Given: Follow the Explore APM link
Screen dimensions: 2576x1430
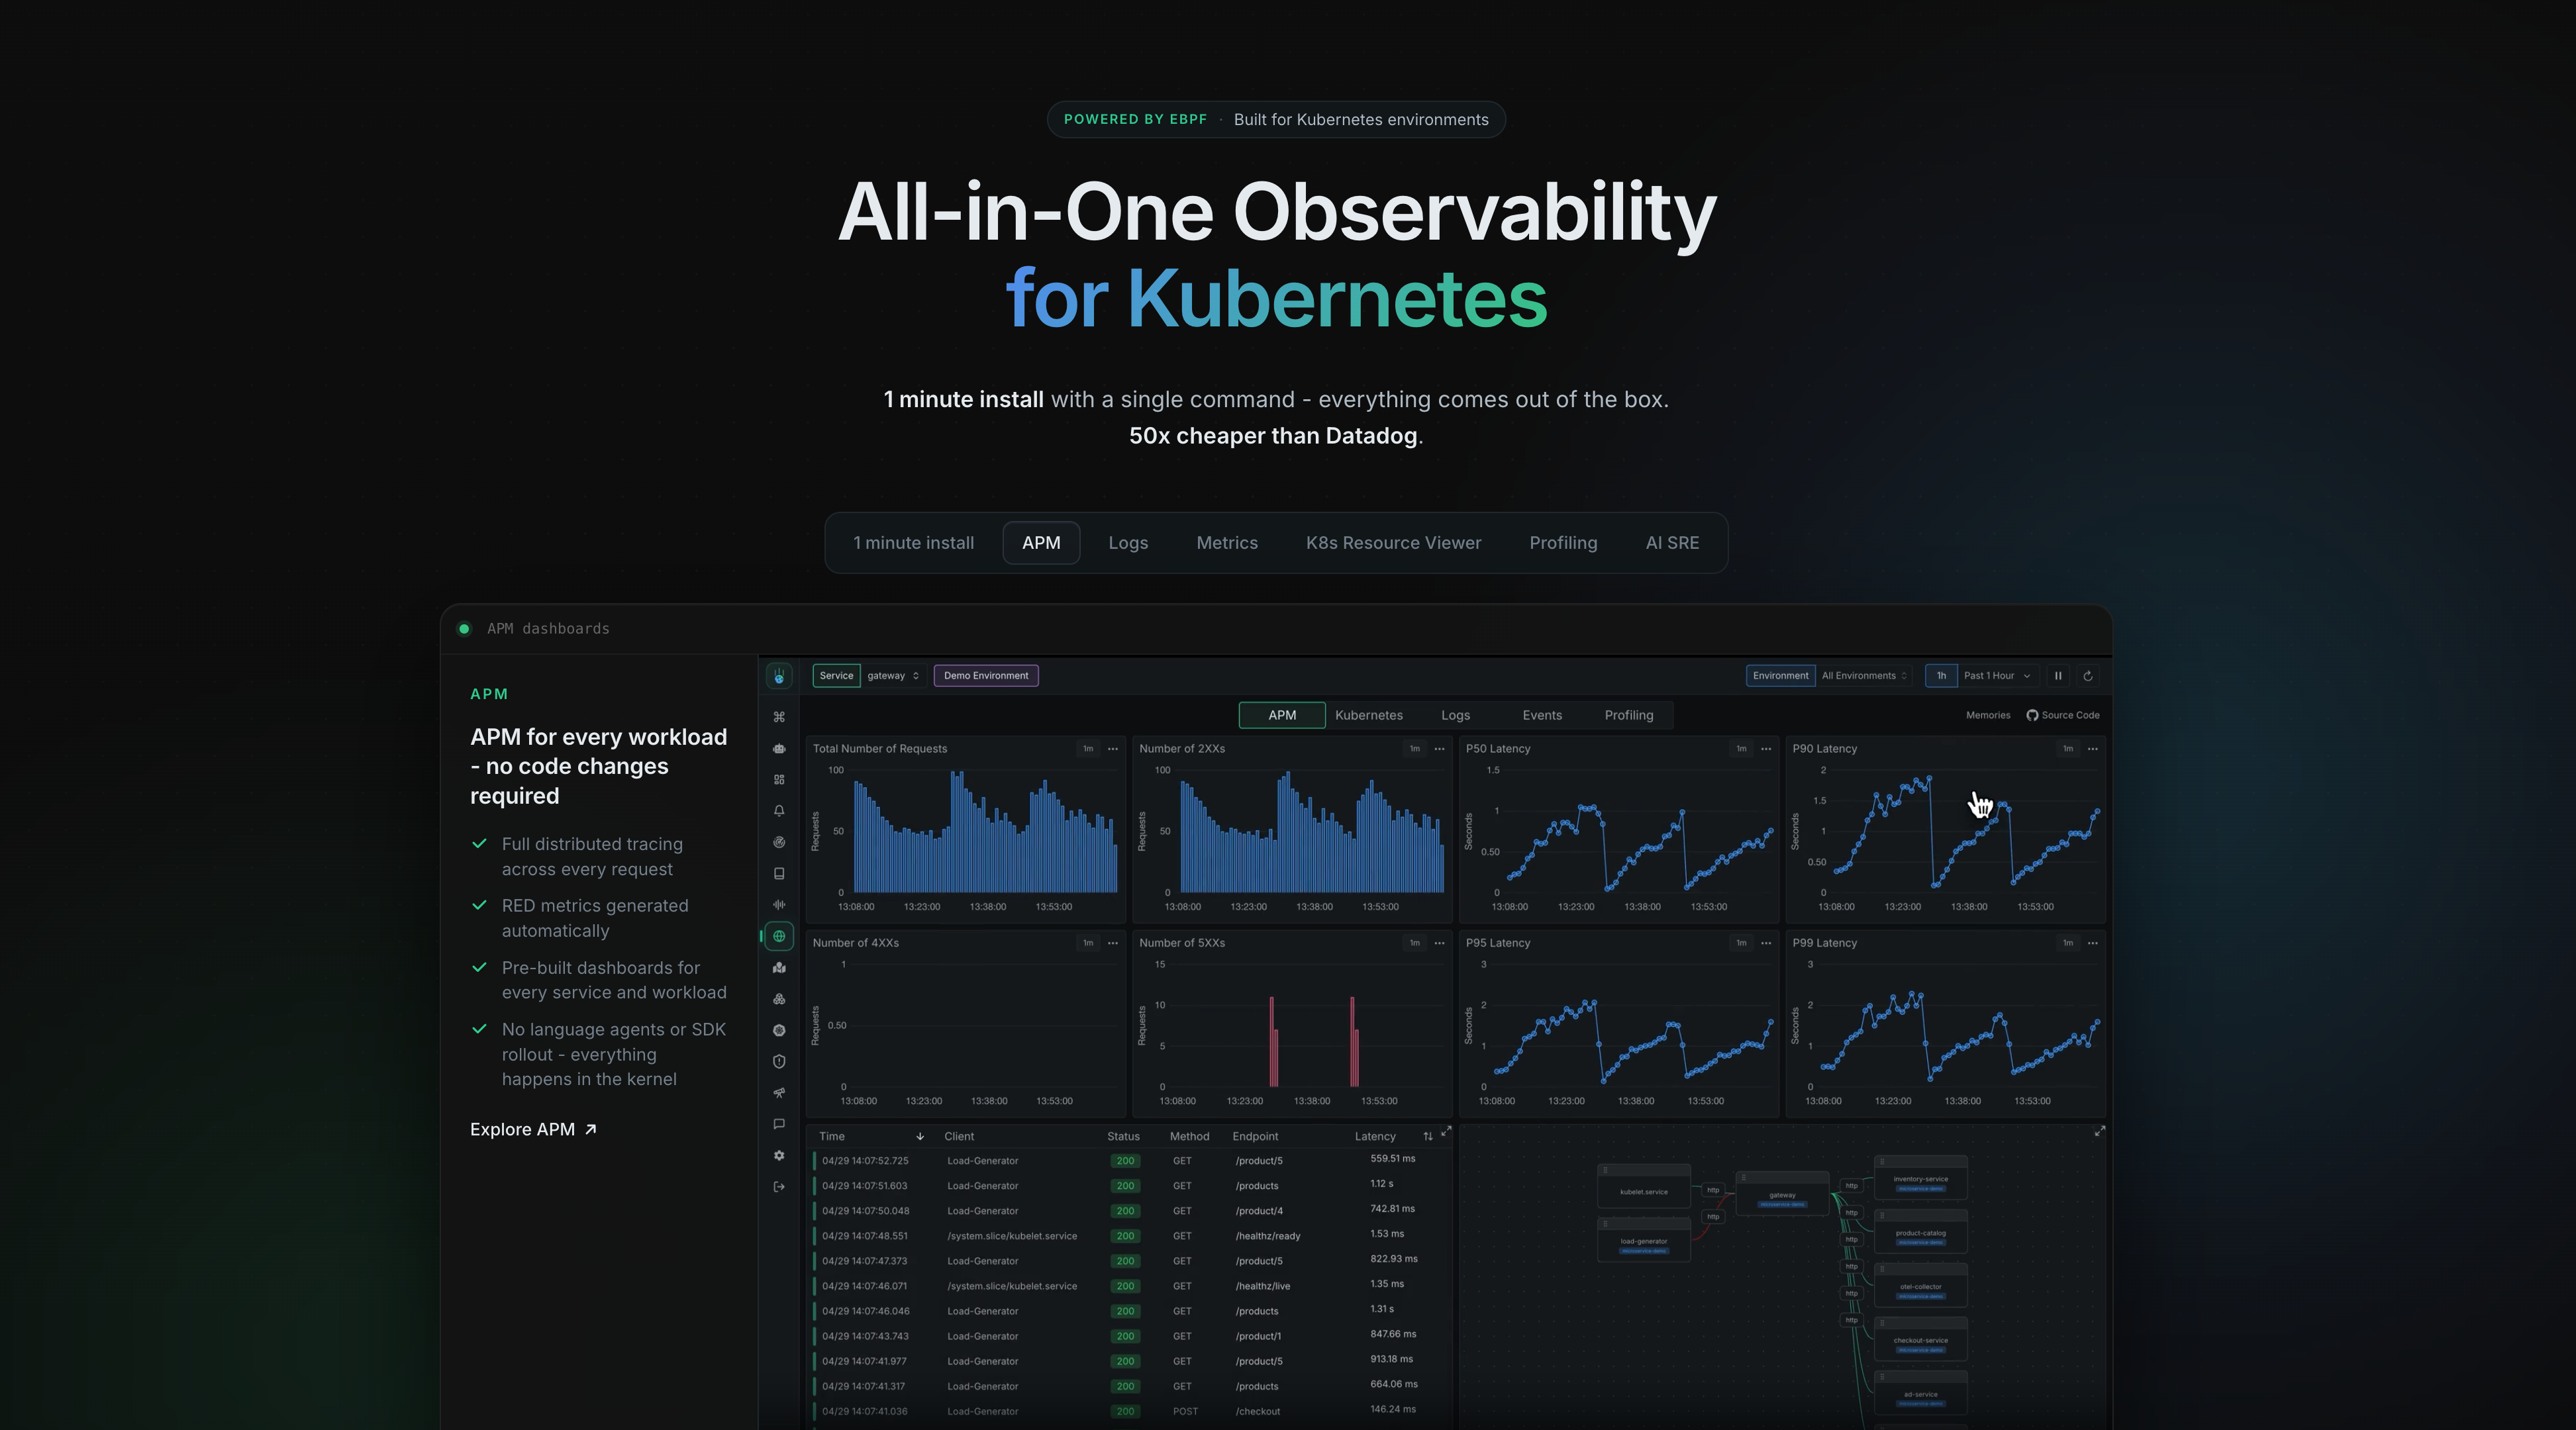Looking at the screenshot, I should pos(533,1130).
